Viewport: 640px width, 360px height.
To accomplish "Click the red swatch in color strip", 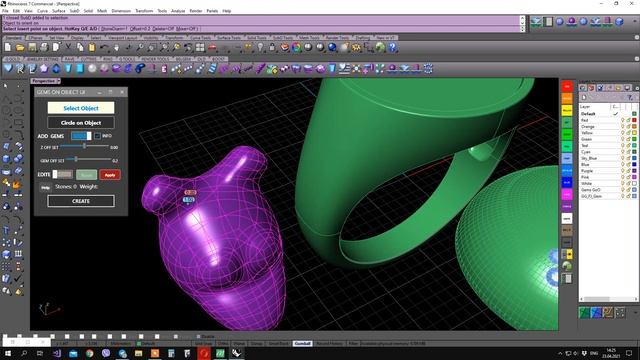I will [567, 87].
